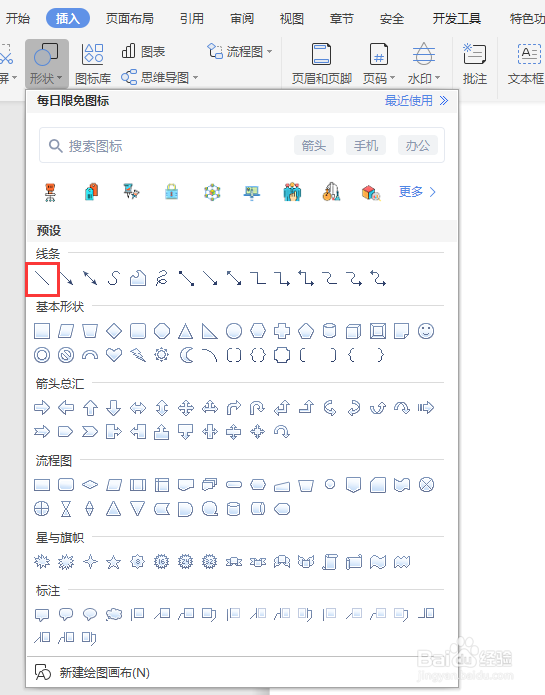545x695 pixels.
Task: Select the straight line shape
Action: [42, 279]
